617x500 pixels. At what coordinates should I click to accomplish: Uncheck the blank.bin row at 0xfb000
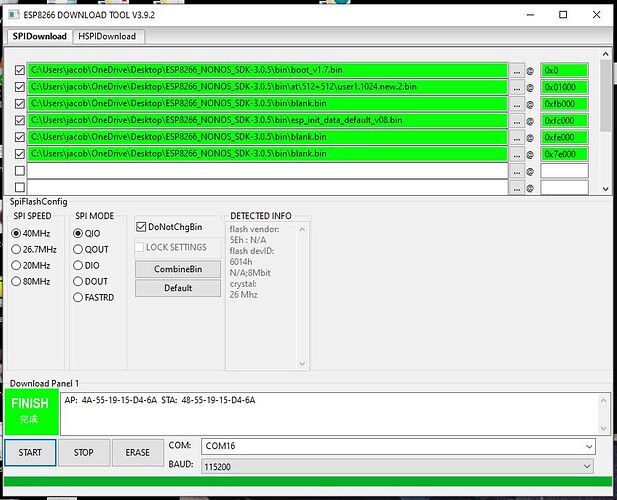point(20,103)
